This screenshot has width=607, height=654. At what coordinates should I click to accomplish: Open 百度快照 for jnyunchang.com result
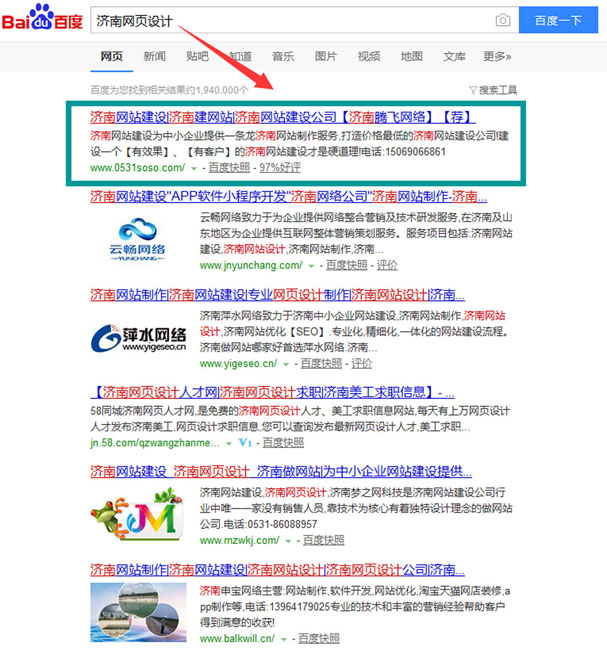point(347,265)
